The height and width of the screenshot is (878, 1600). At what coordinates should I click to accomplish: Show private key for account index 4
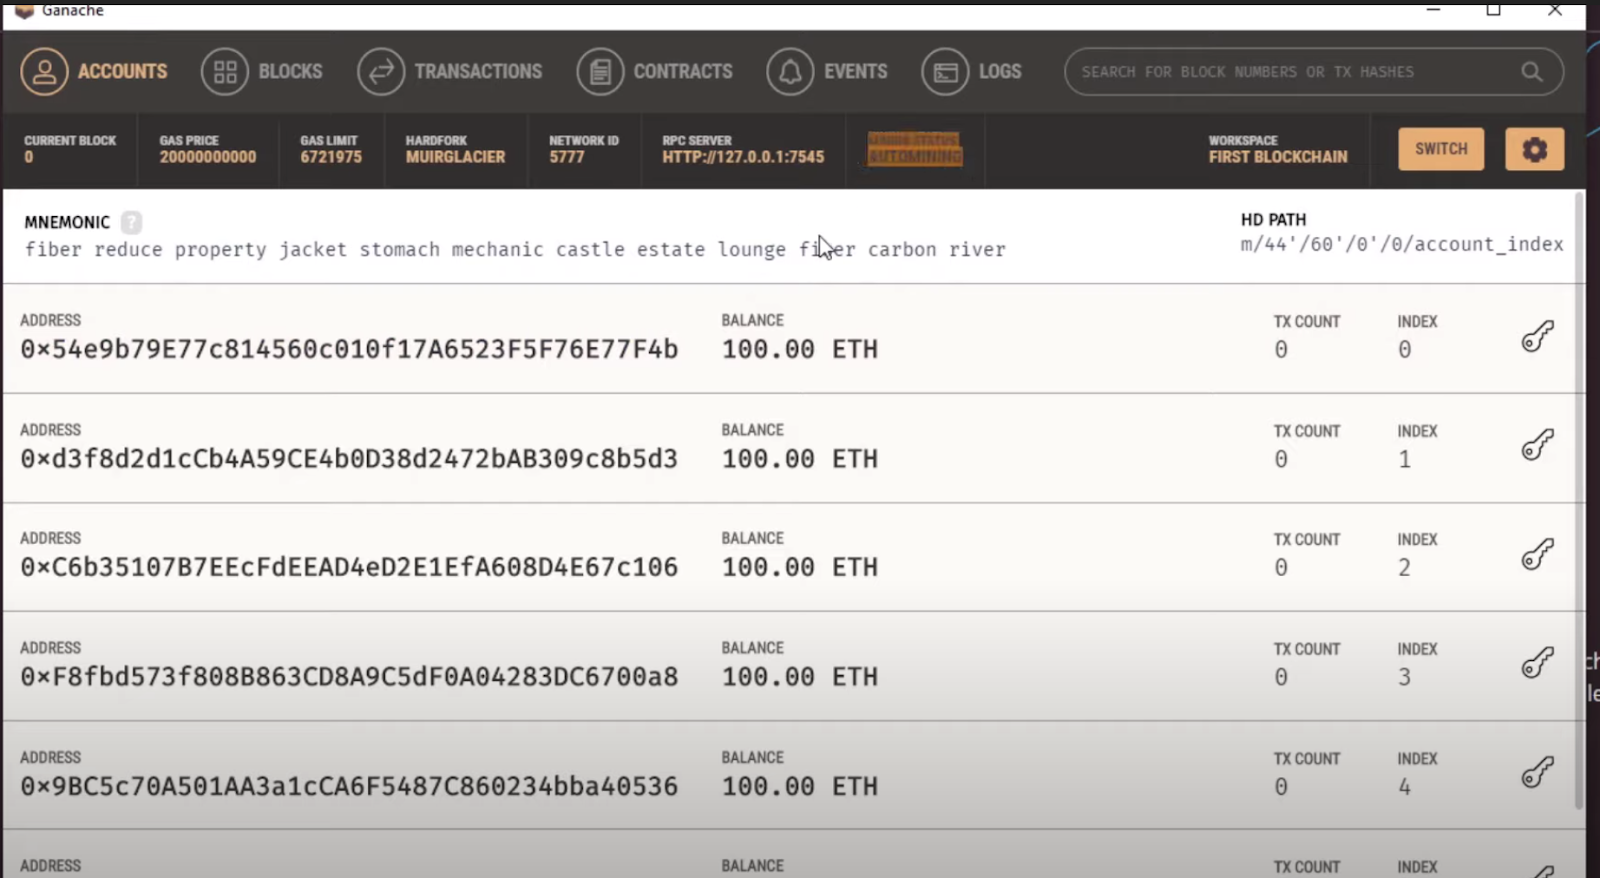(1538, 772)
